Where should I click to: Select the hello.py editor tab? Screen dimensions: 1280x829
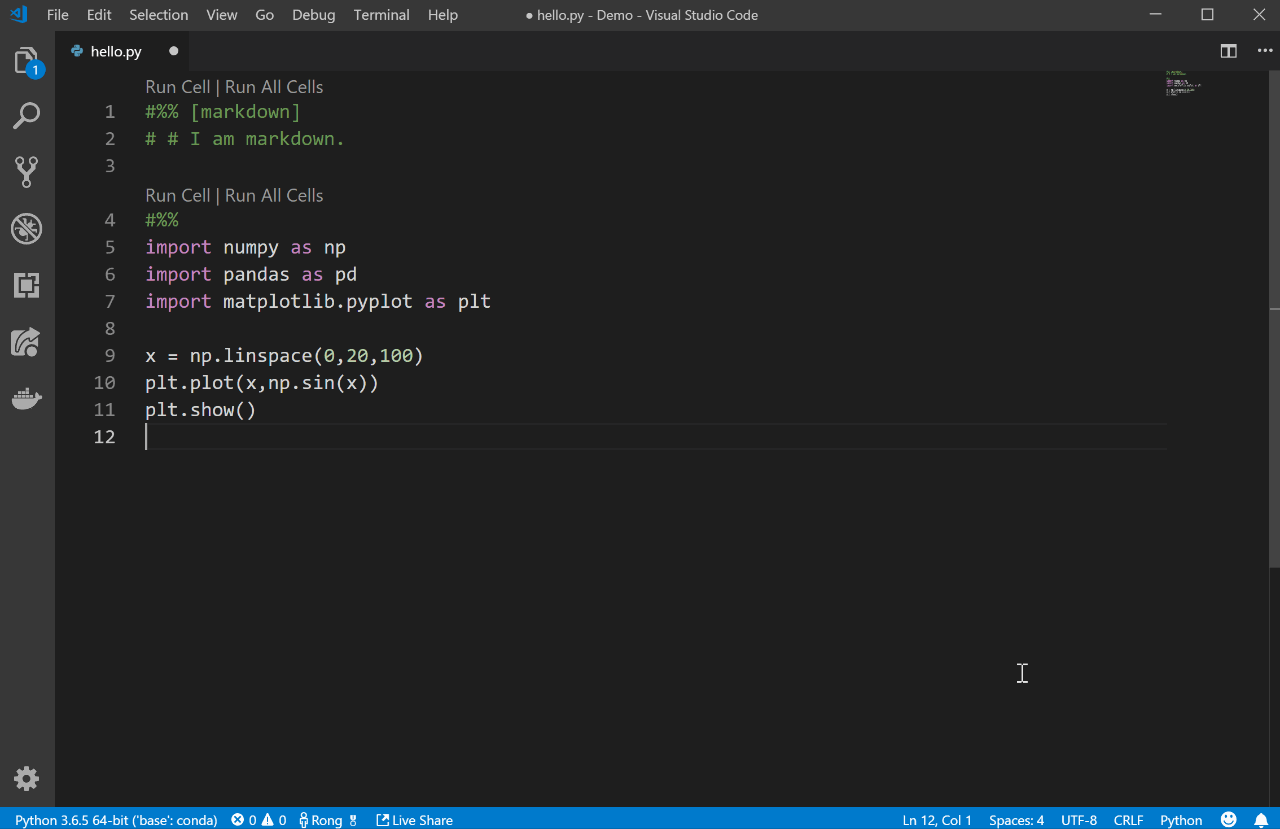(x=116, y=51)
